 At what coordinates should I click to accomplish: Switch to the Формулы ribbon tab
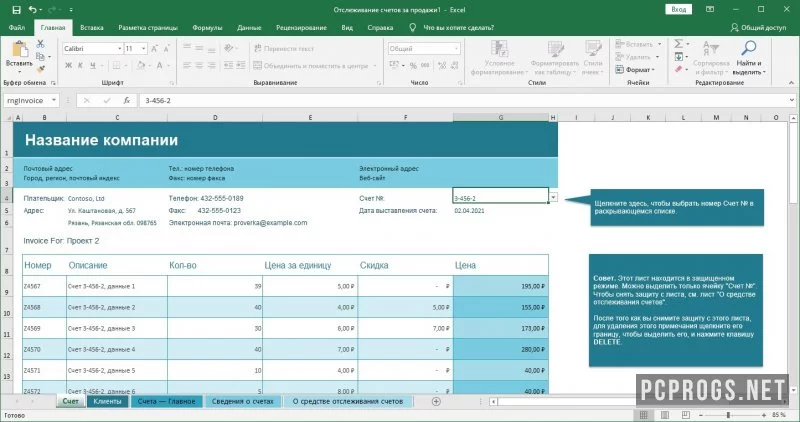point(207,28)
